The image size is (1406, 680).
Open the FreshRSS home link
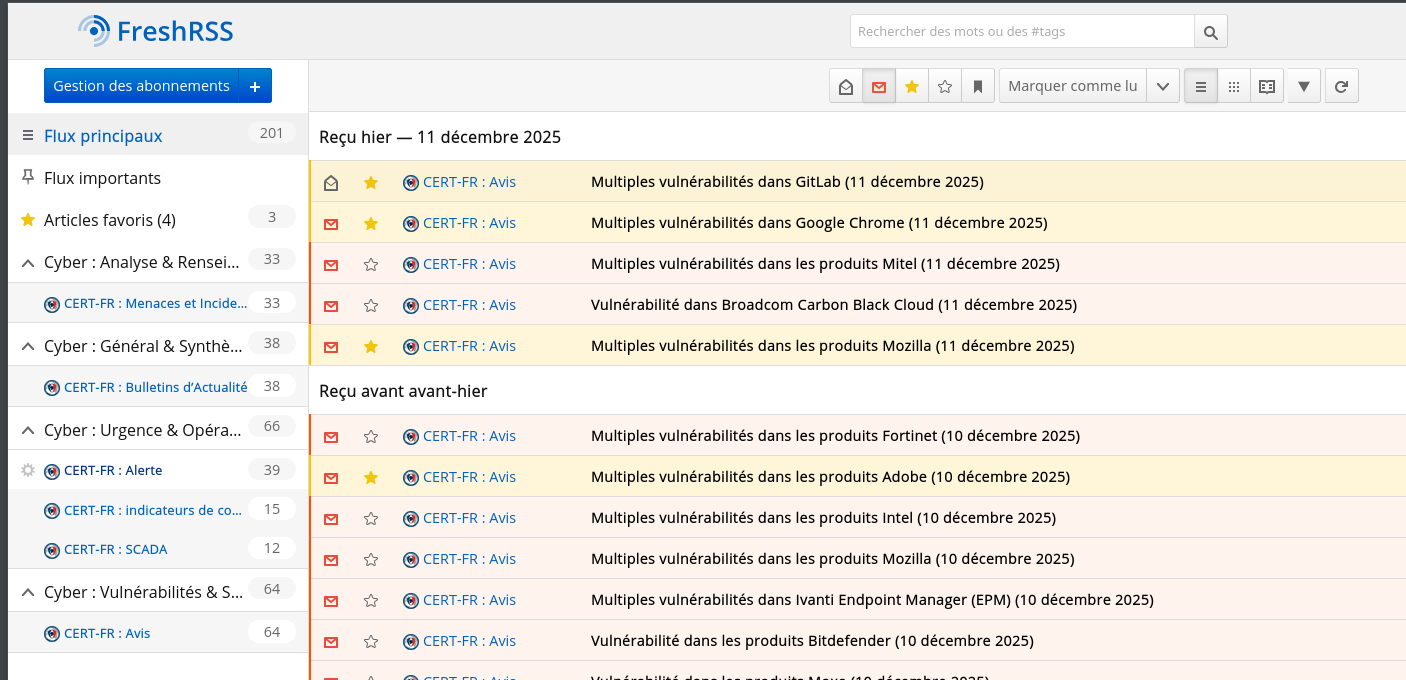point(155,30)
